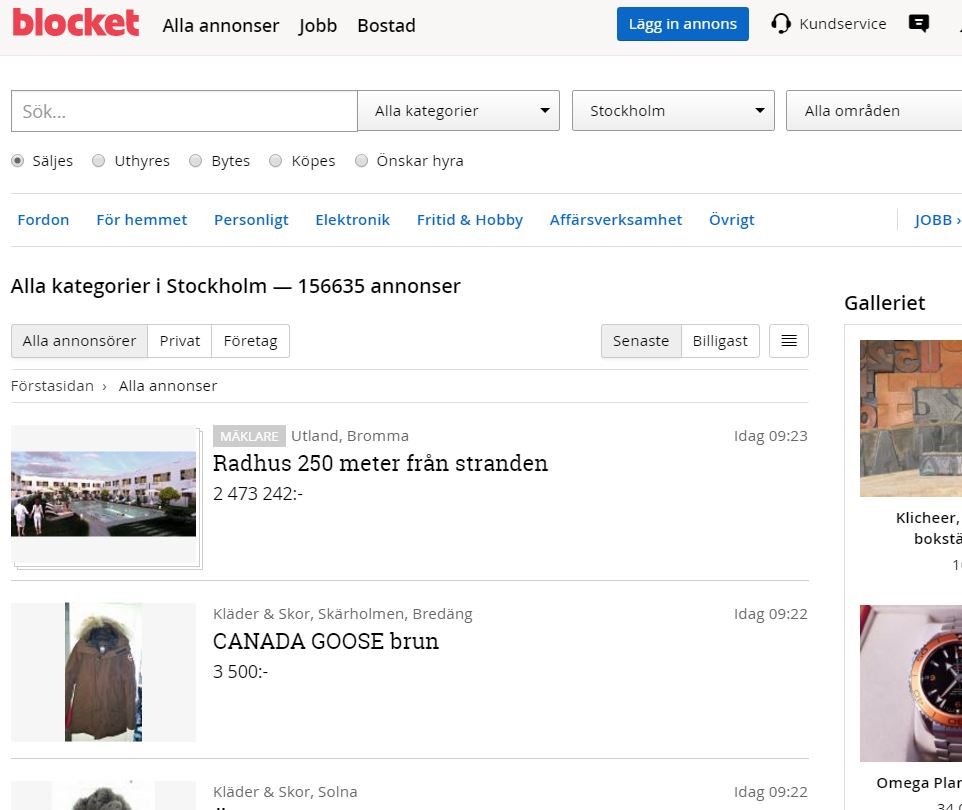The width and height of the screenshot is (962, 810).
Task: Click the Lägg in annons button
Action: click(683, 24)
